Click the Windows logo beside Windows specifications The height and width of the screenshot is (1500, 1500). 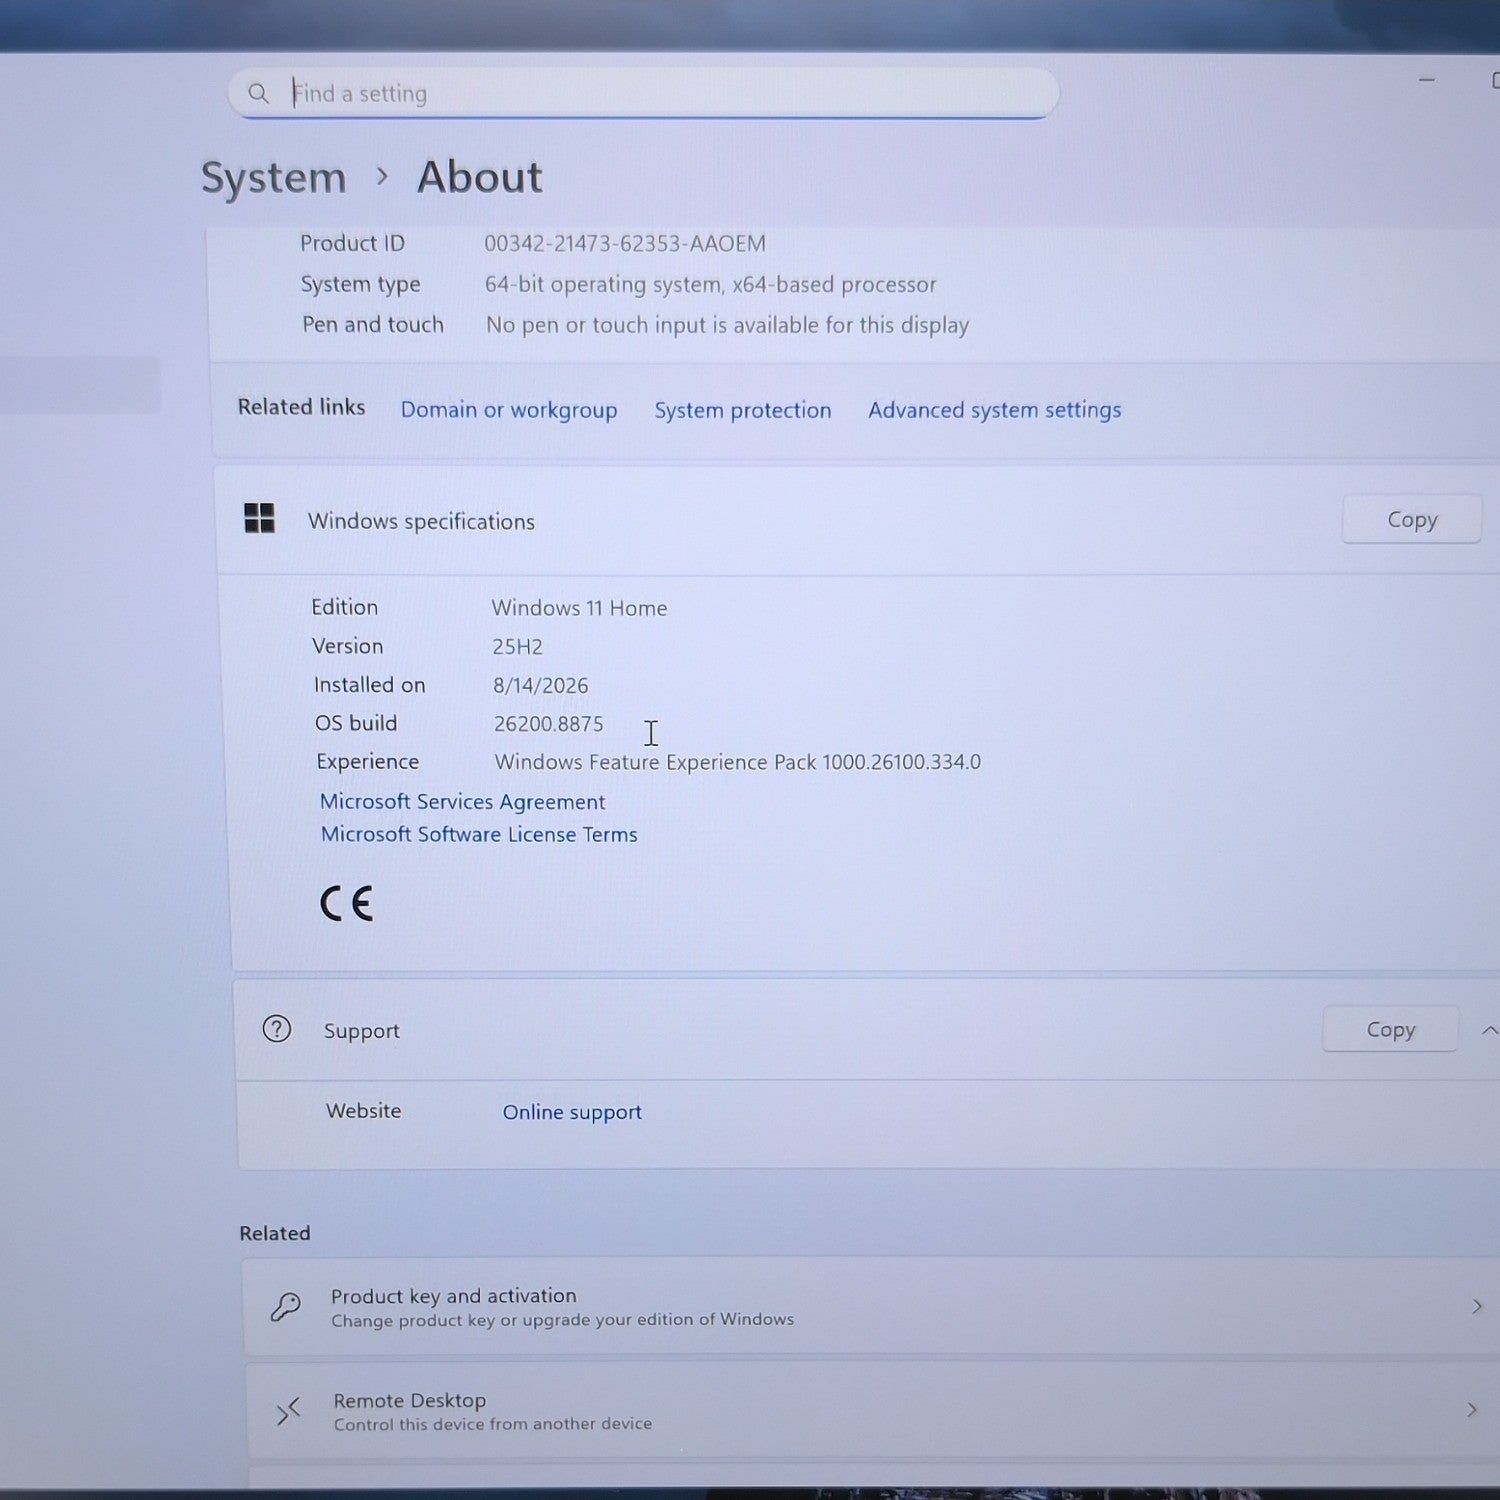pos(260,518)
